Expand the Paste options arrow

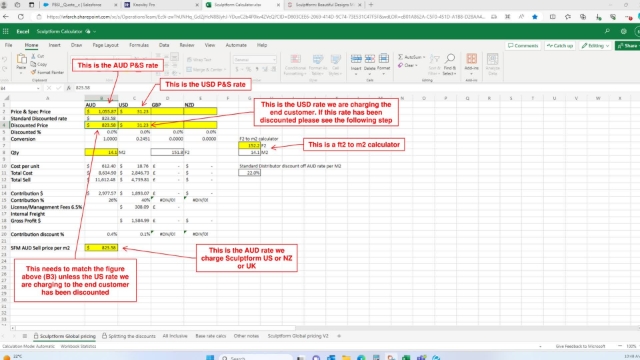(21, 73)
